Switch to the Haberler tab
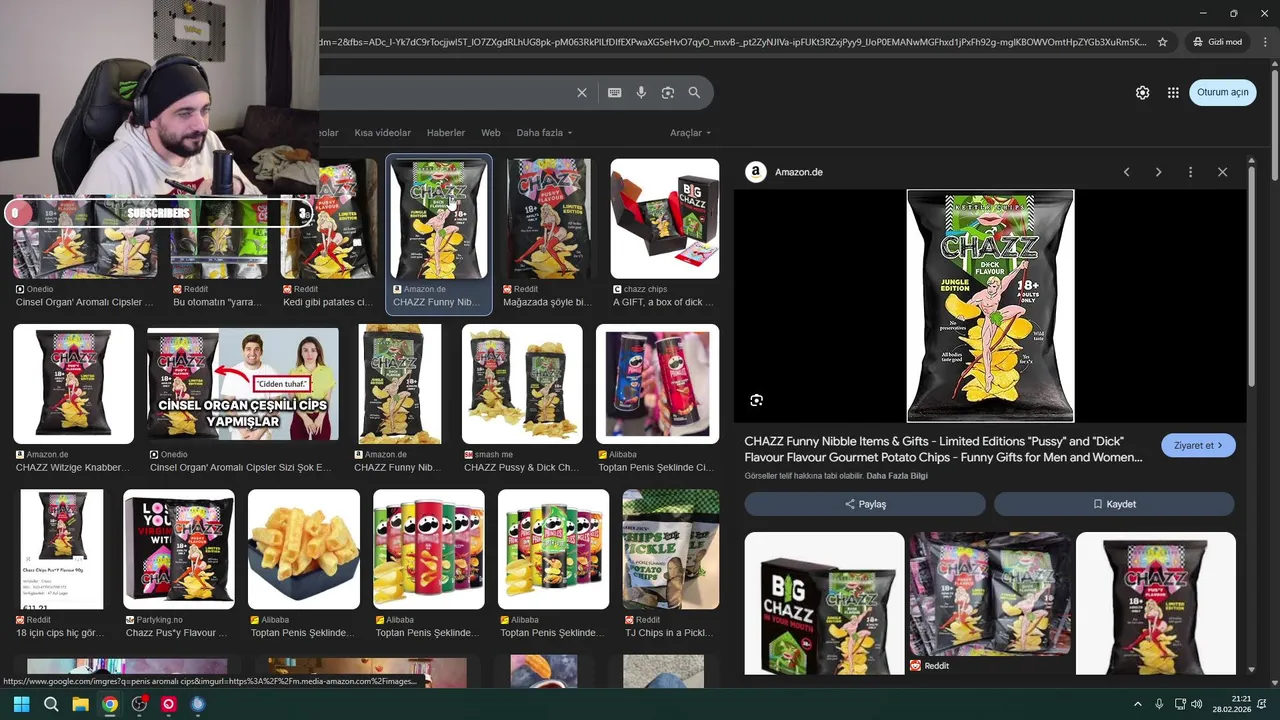Image resolution: width=1280 pixels, height=720 pixels. [446, 133]
